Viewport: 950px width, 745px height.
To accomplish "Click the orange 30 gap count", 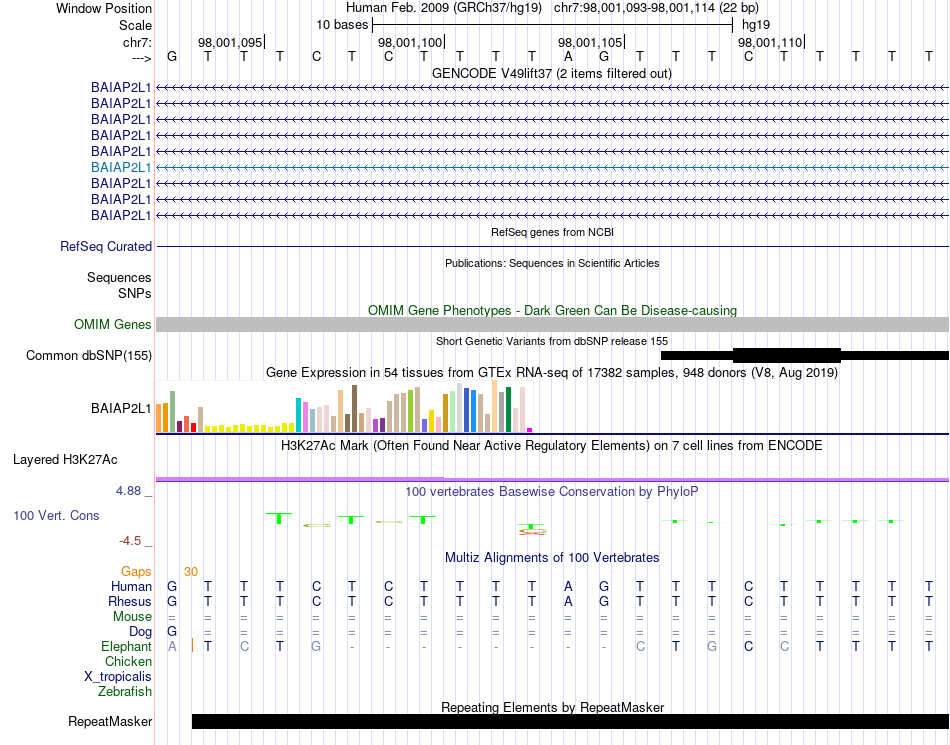I will click(191, 572).
